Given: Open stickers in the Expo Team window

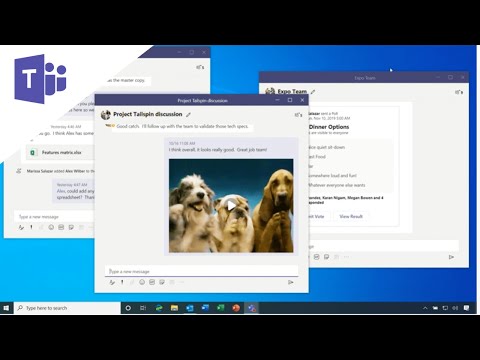Looking at the screenshot, I should (x=327, y=257).
